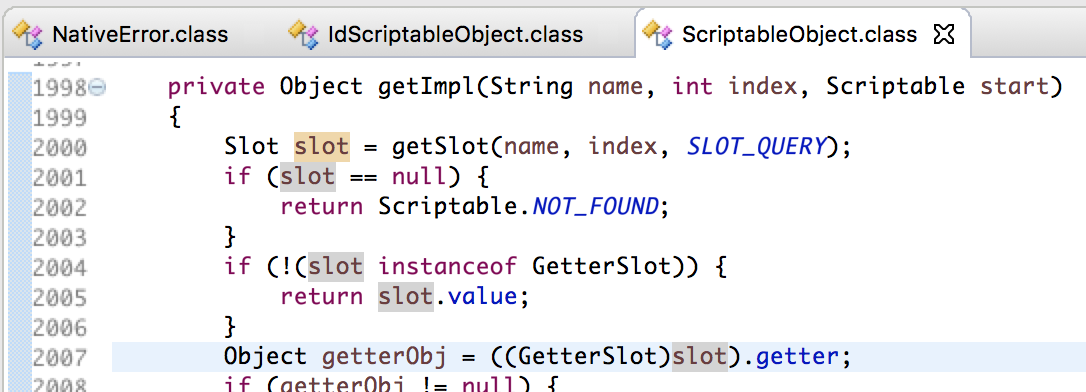Click the 'Object' type on line 2007
Viewport: 1086px width, 392px height.
point(266,357)
